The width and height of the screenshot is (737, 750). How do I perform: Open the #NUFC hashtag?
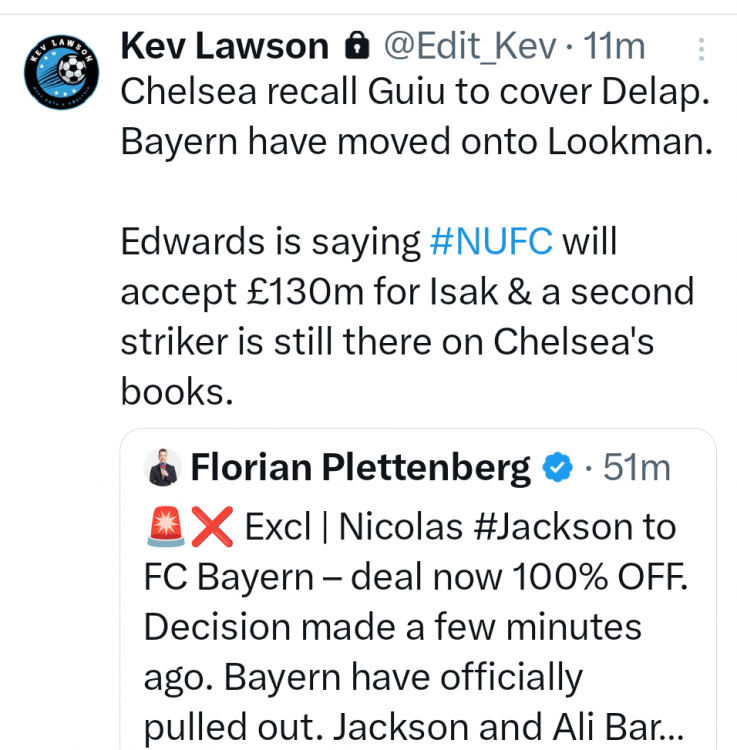click(490, 241)
